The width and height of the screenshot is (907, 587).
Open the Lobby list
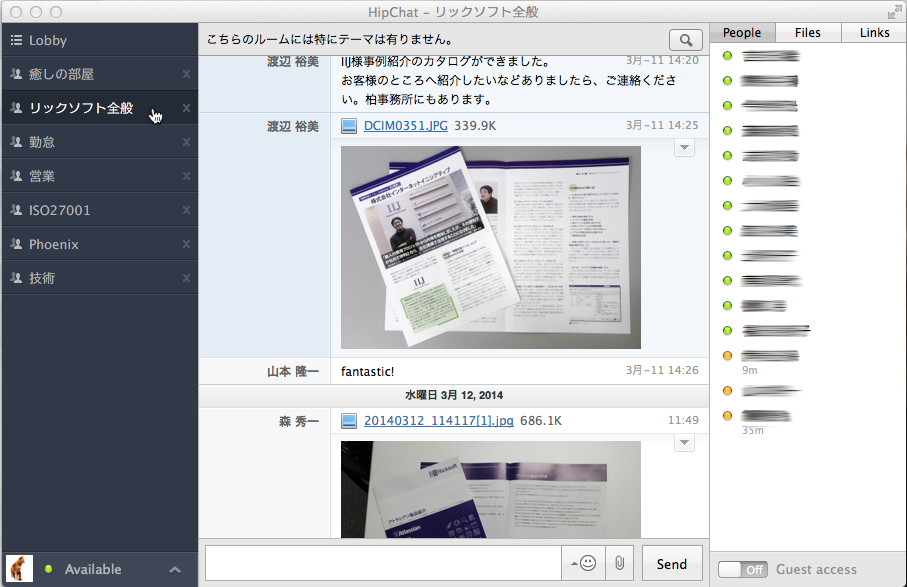coord(99,40)
